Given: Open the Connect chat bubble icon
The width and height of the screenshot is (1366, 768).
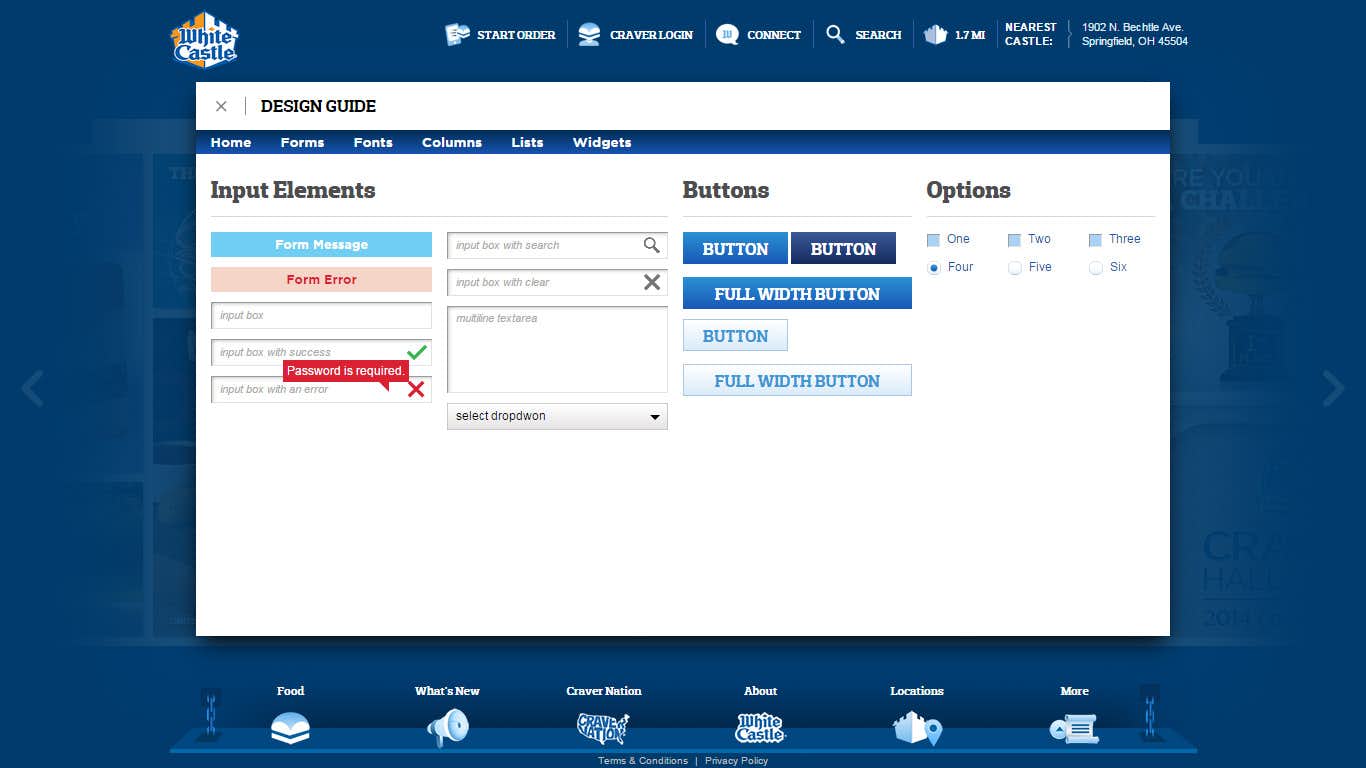Looking at the screenshot, I should coord(727,35).
